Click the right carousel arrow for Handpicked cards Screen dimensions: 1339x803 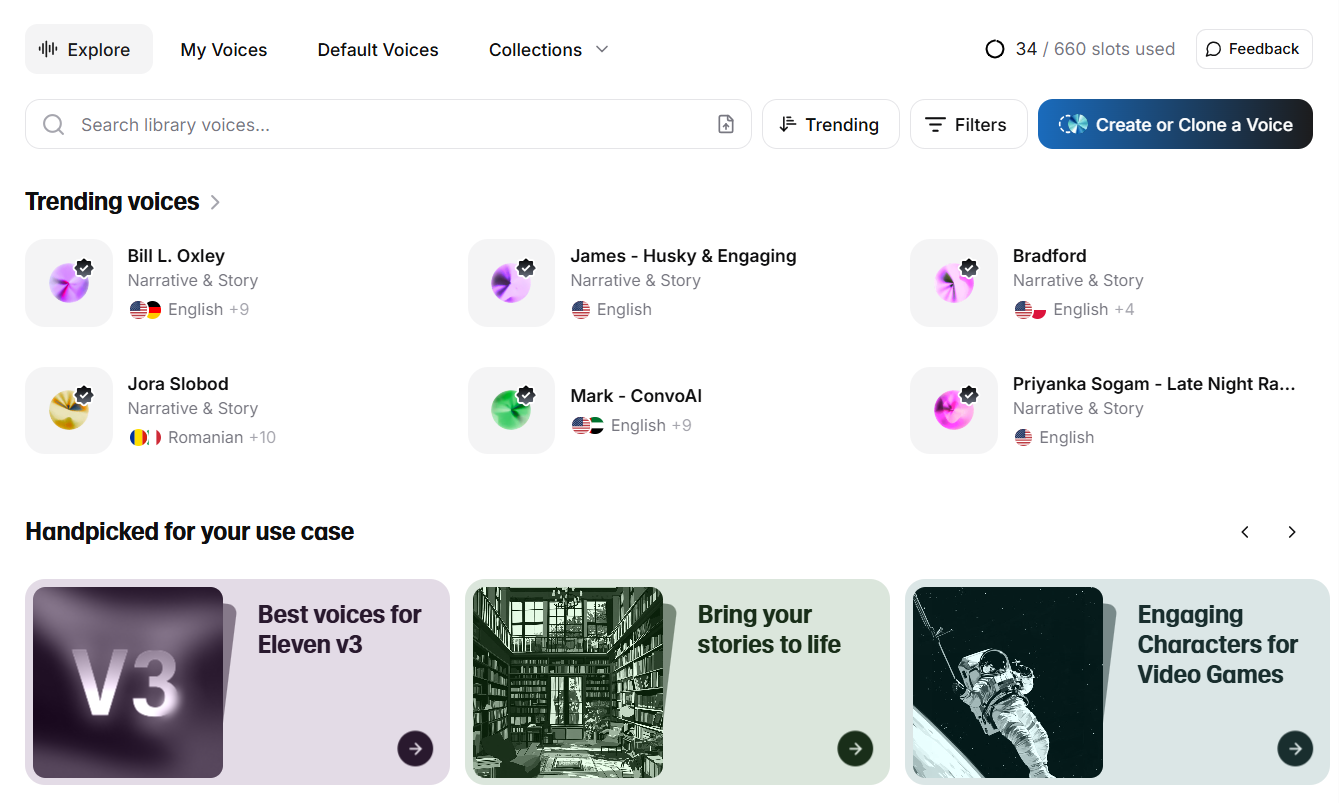coord(1291,531)
